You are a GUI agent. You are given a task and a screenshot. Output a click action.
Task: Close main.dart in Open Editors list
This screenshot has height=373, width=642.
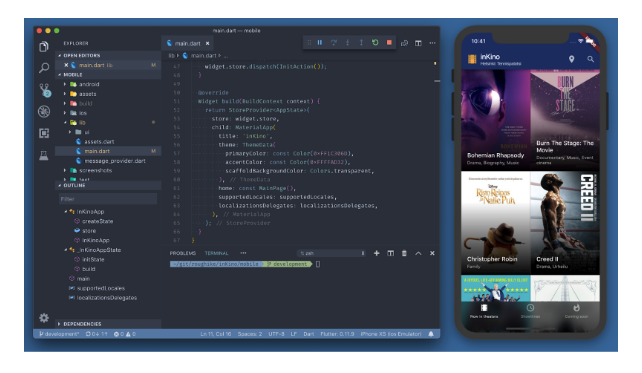point(66,65)
